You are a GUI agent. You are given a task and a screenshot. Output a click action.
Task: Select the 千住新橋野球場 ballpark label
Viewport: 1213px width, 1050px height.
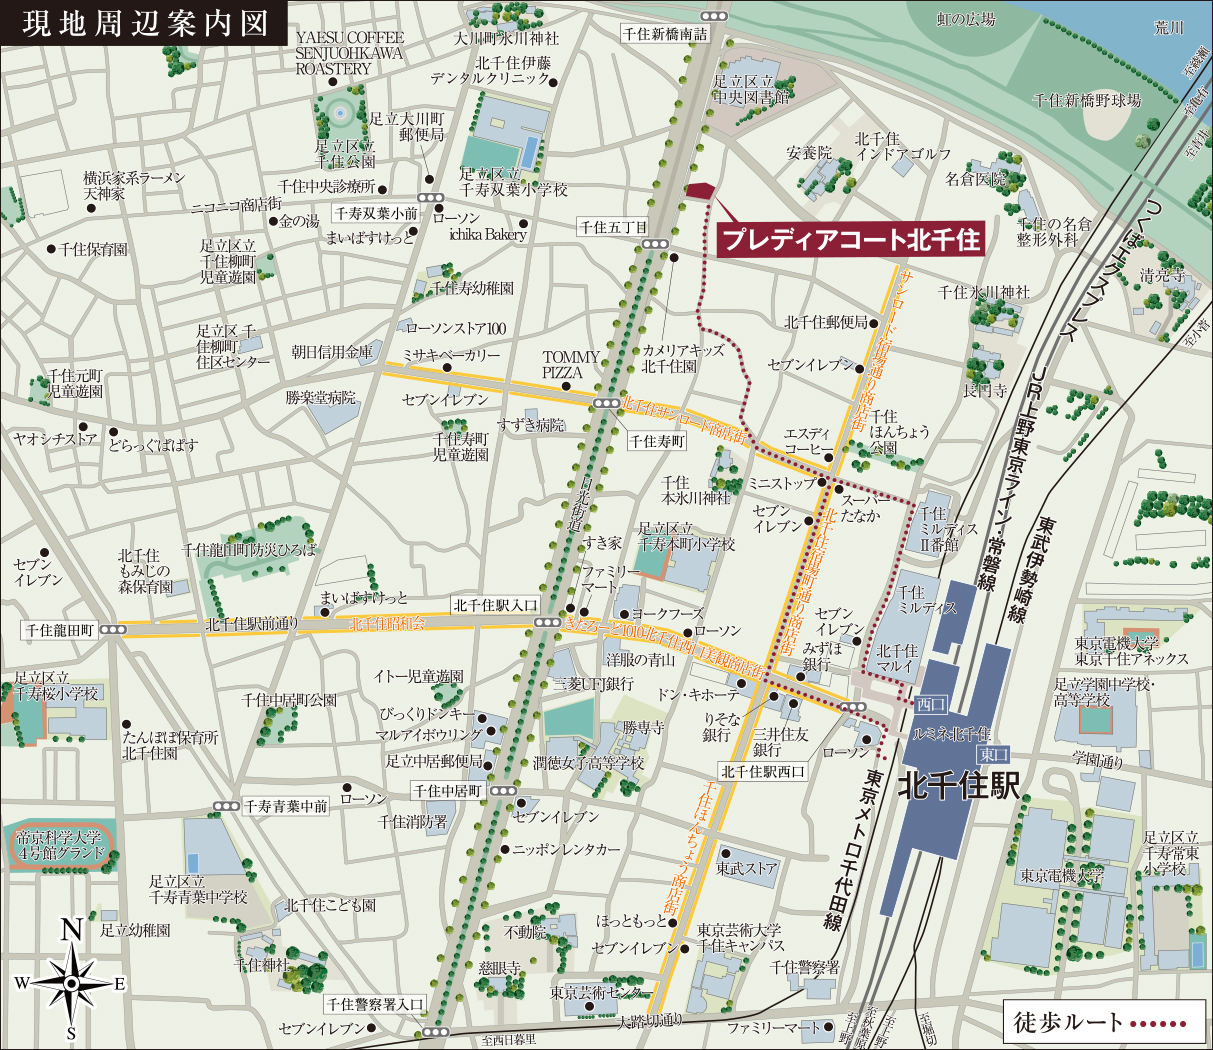tap(1087, 100)
